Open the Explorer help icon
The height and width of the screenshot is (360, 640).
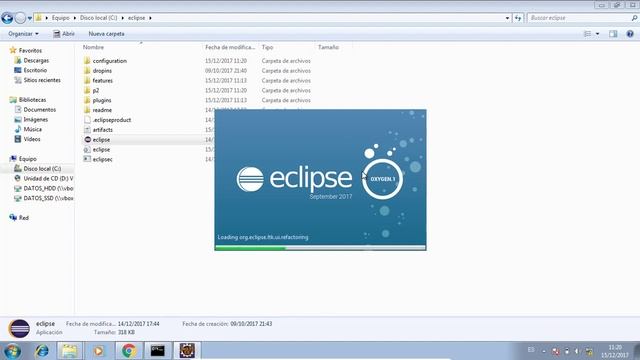tap(630, 34)
